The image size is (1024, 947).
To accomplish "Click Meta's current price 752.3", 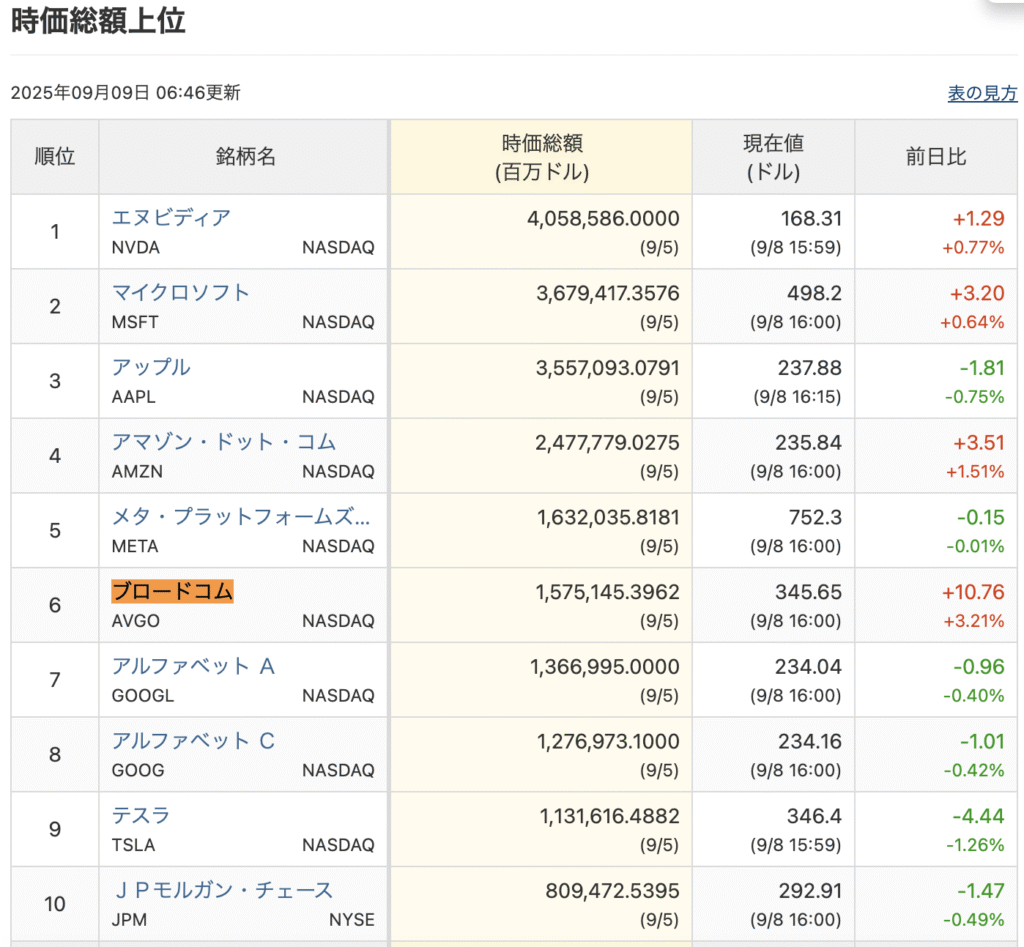I will pos(816,517).
